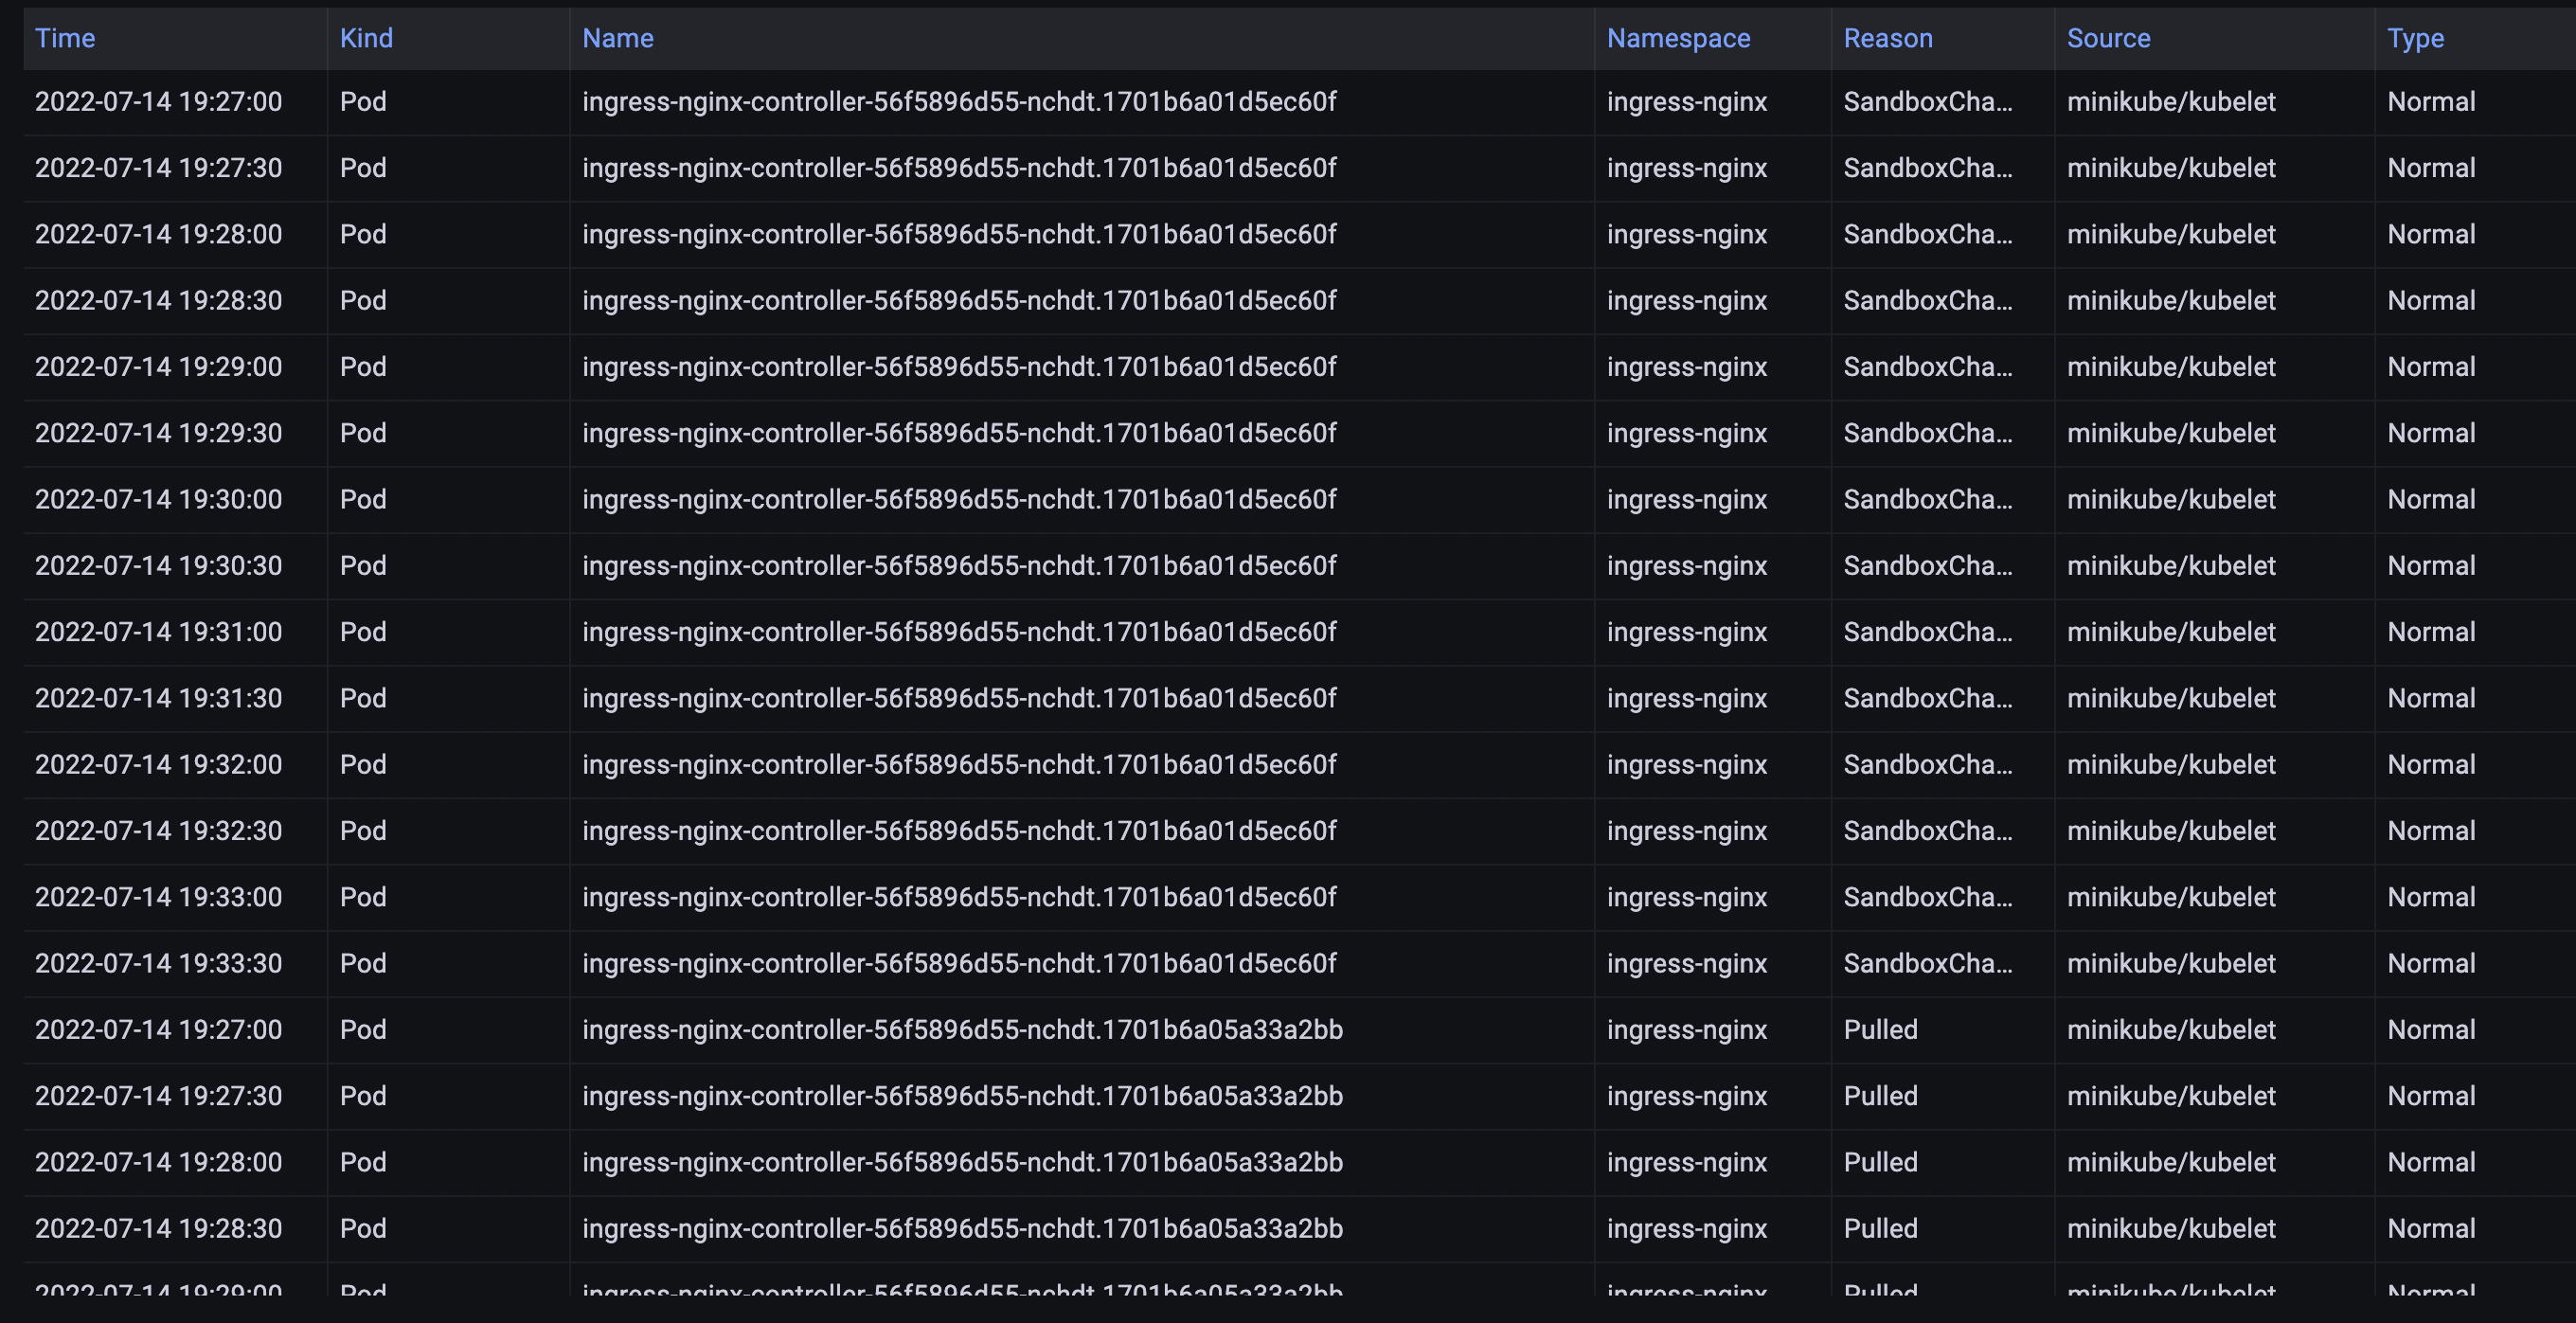Sort table by Time column header
This screenshot has height=1323, width=2576.
[65, 38]
